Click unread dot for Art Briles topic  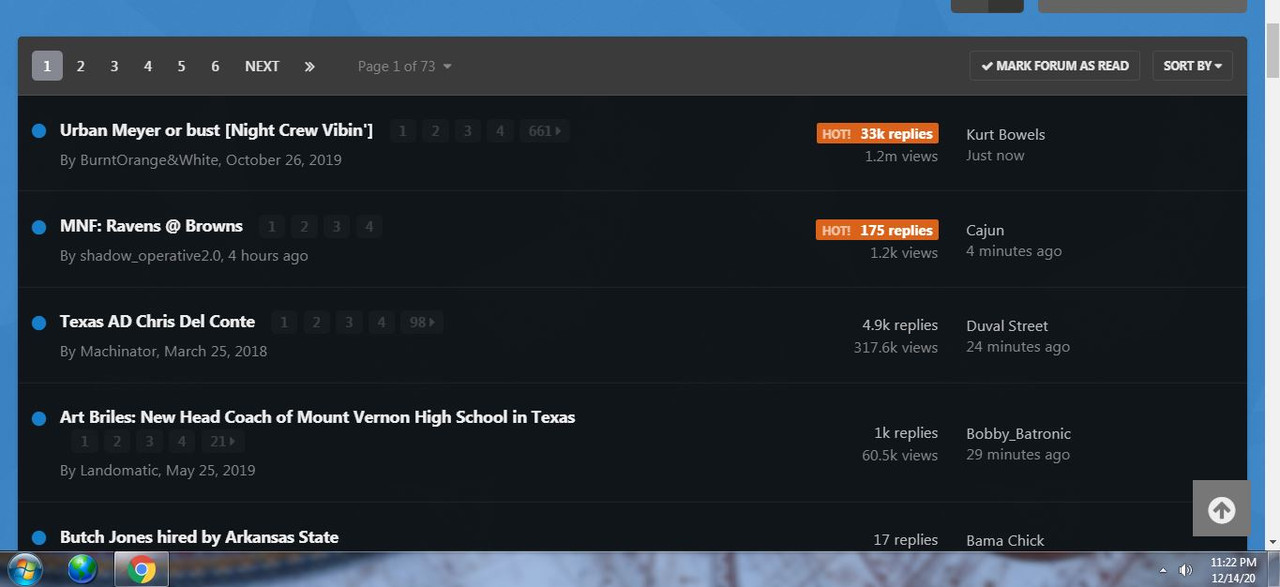(39, 419)
